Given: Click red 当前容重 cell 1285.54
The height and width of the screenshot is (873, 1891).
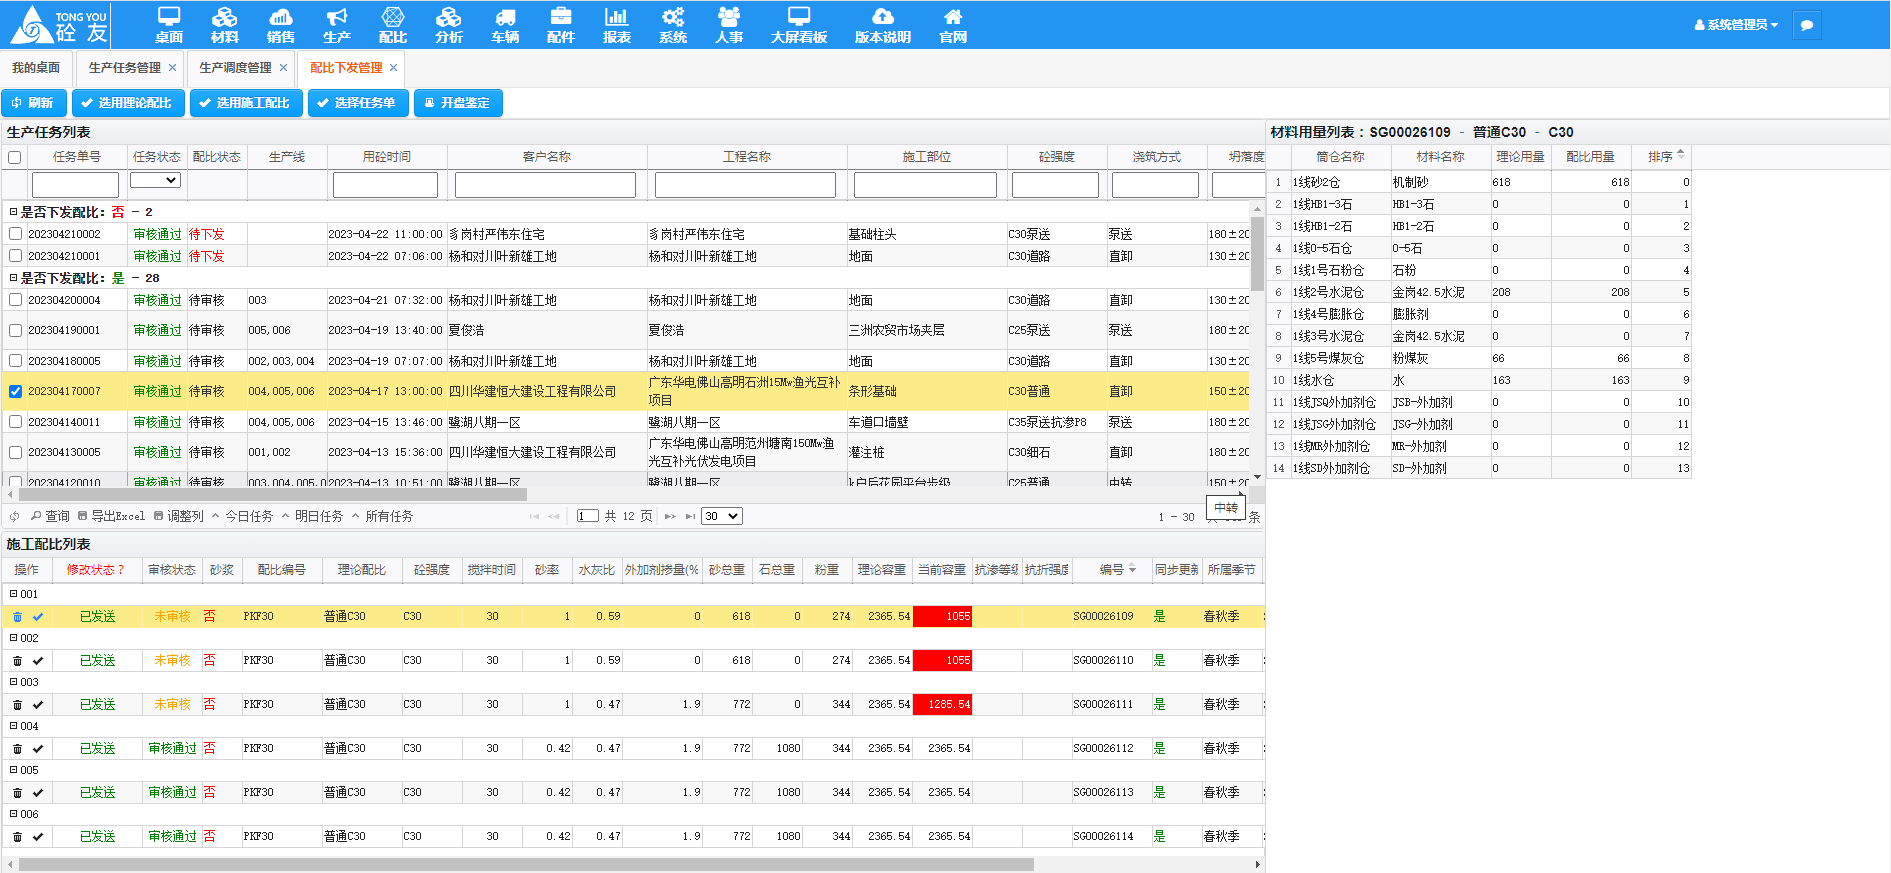Looking at the screenshot, I should click(x=942, y=705).
